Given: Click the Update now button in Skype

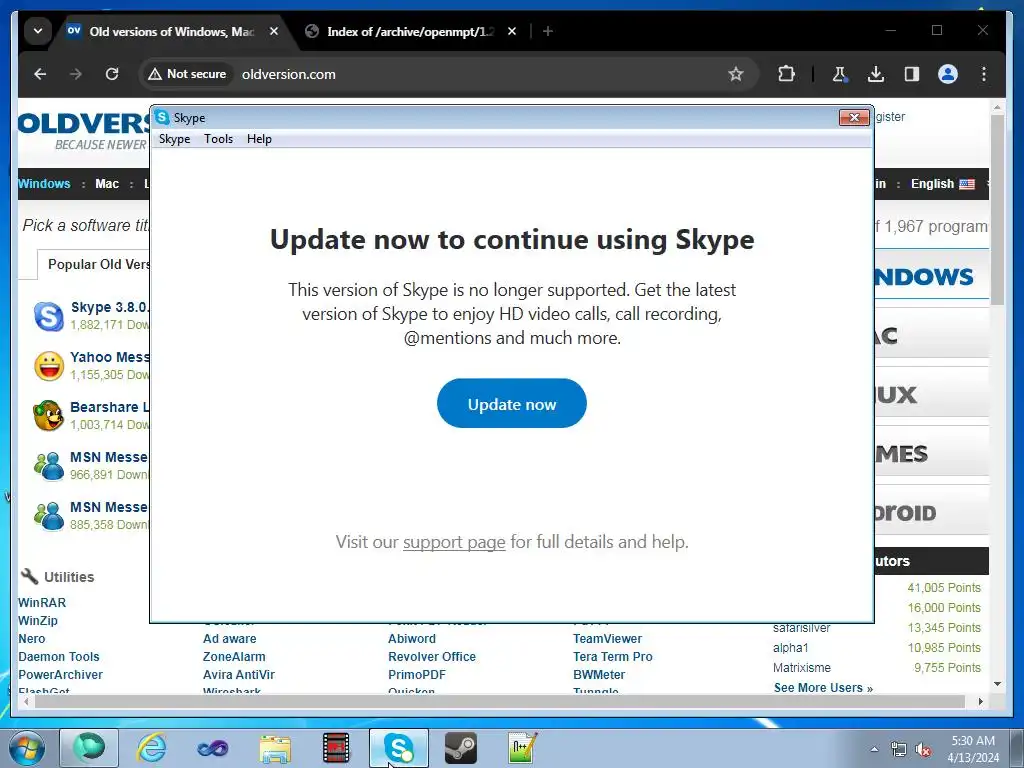Looking at the screenshot, I should [511, 403].
